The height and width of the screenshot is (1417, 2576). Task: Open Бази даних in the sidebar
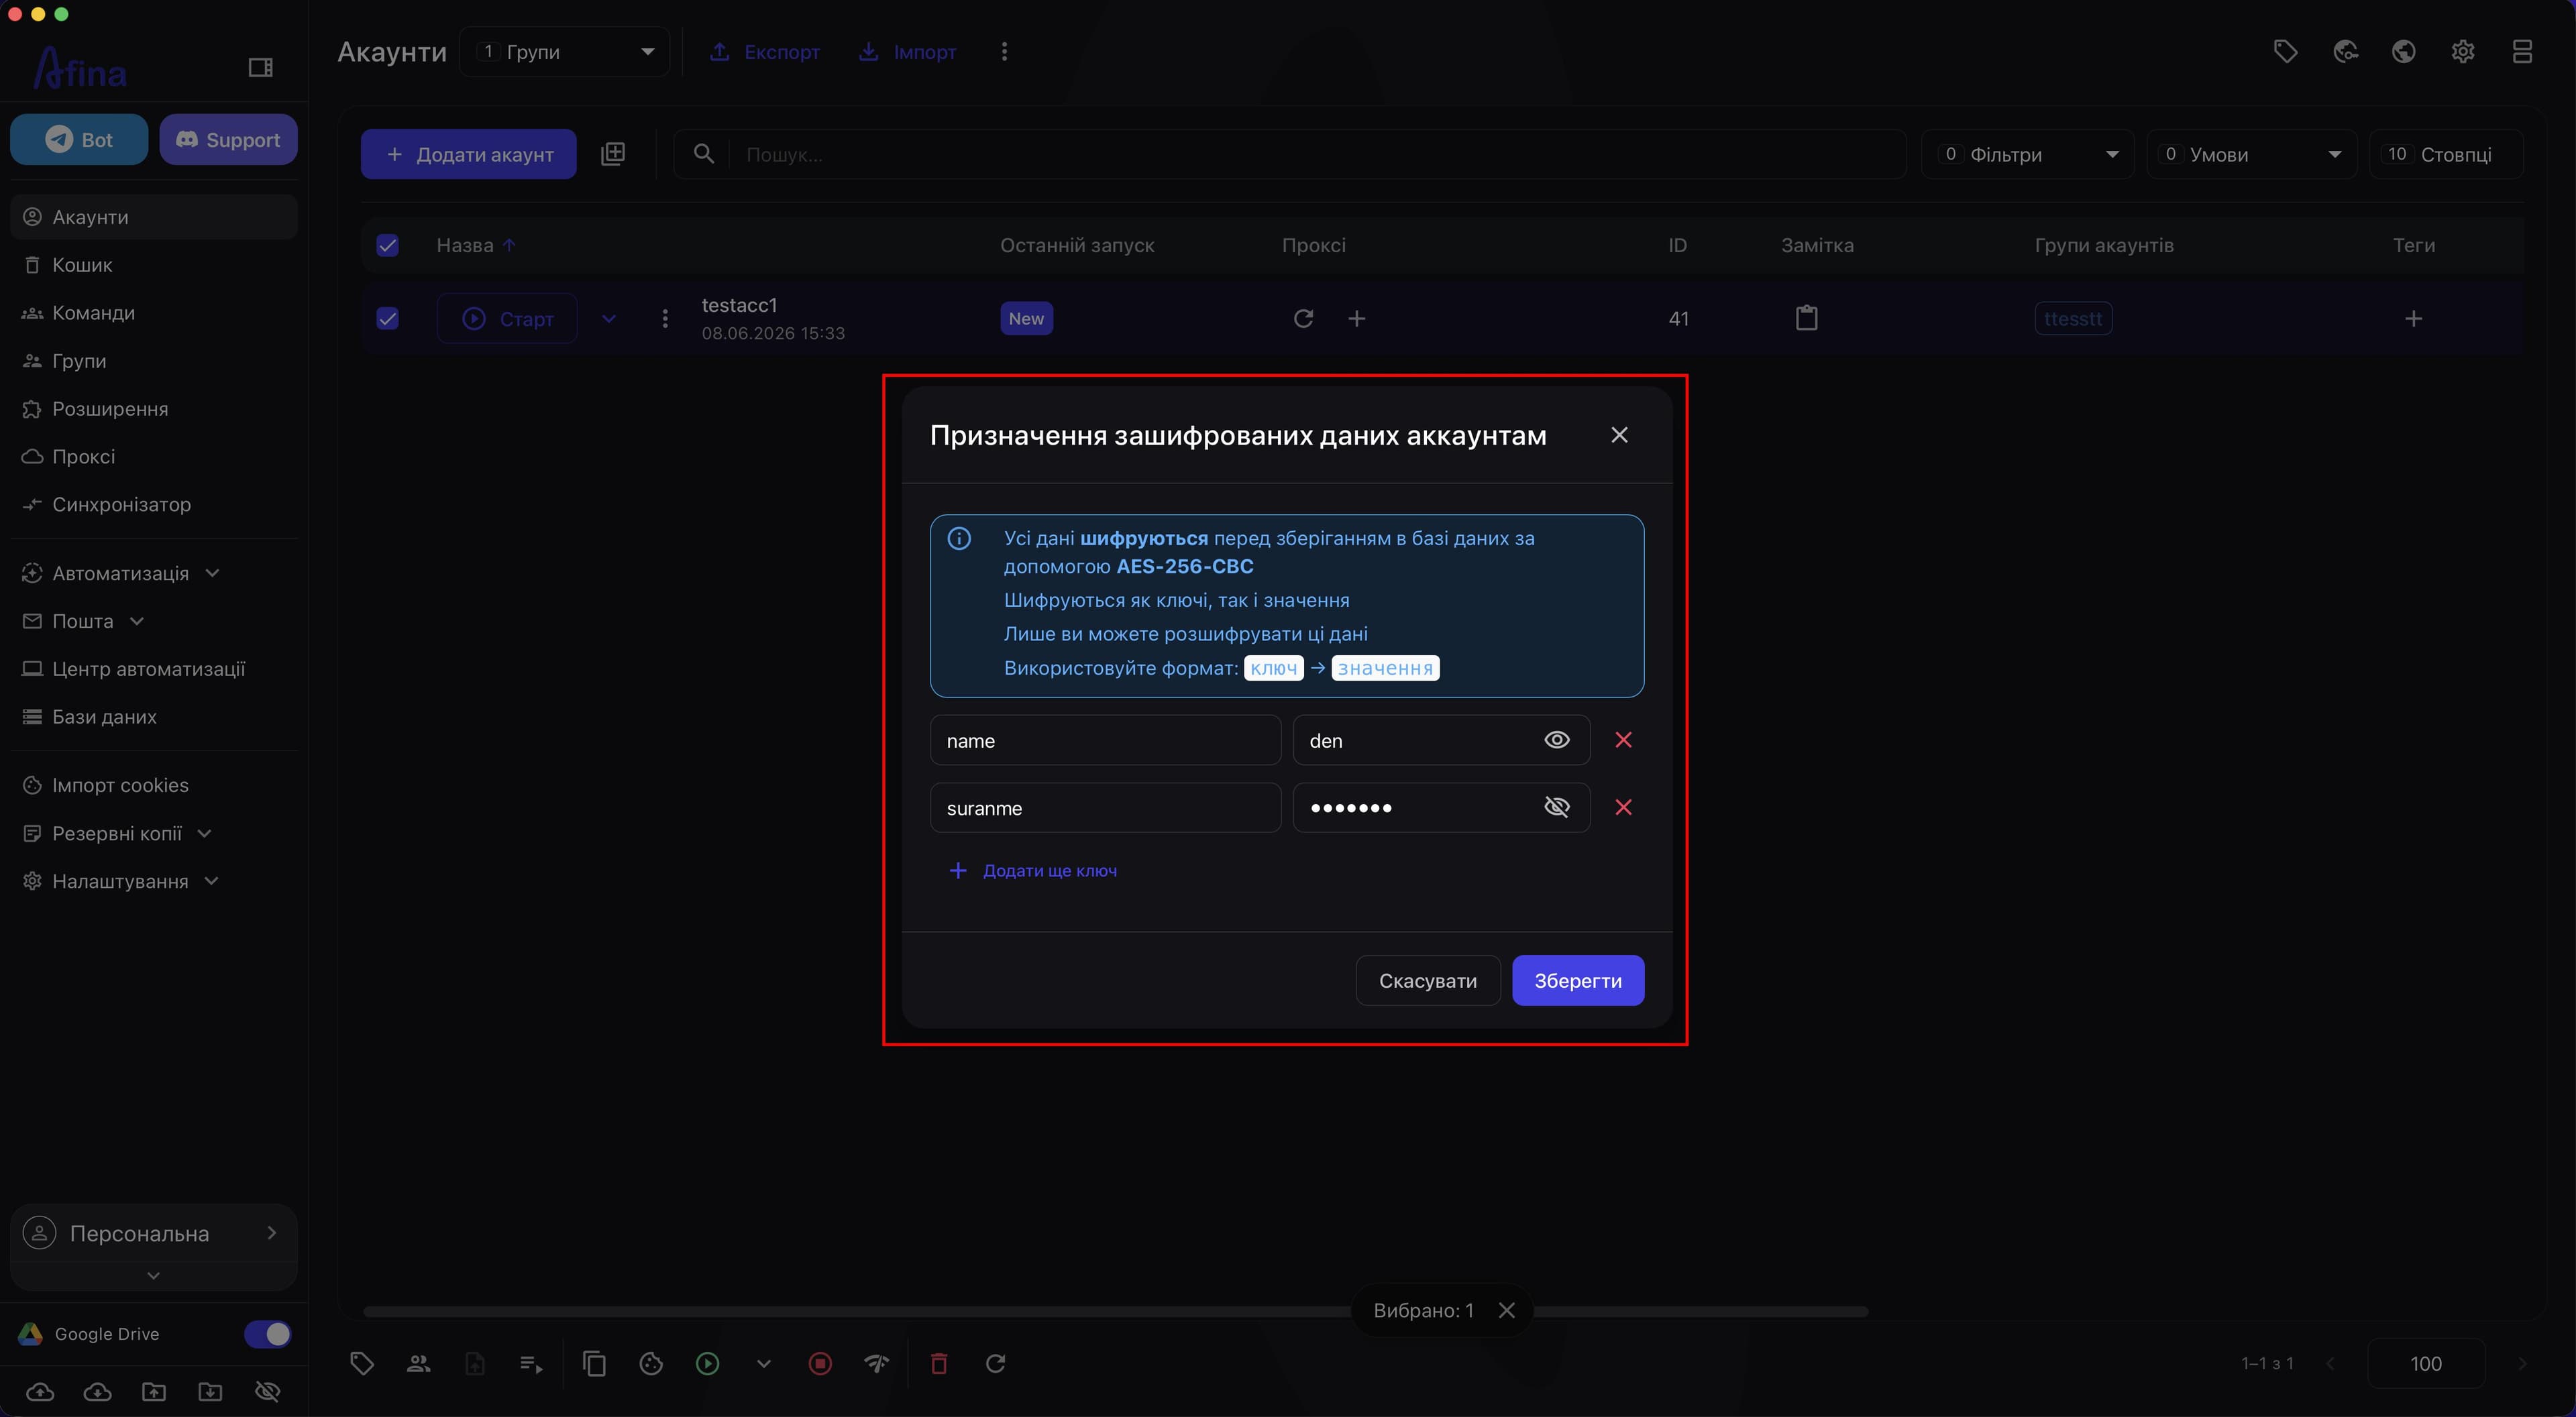coord(154,717)
